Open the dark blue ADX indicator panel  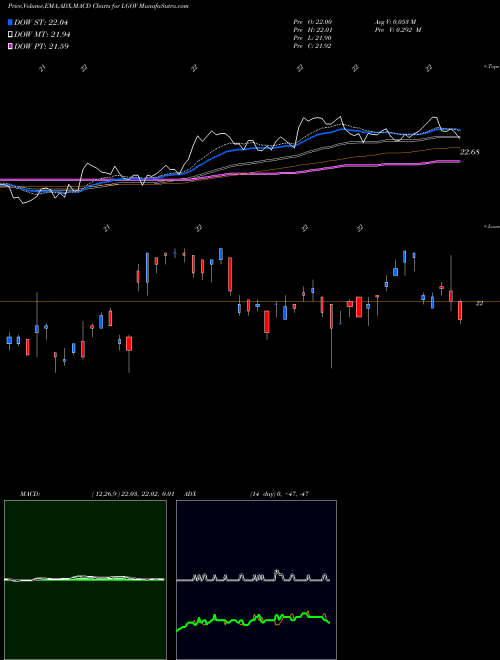point(256,580)
